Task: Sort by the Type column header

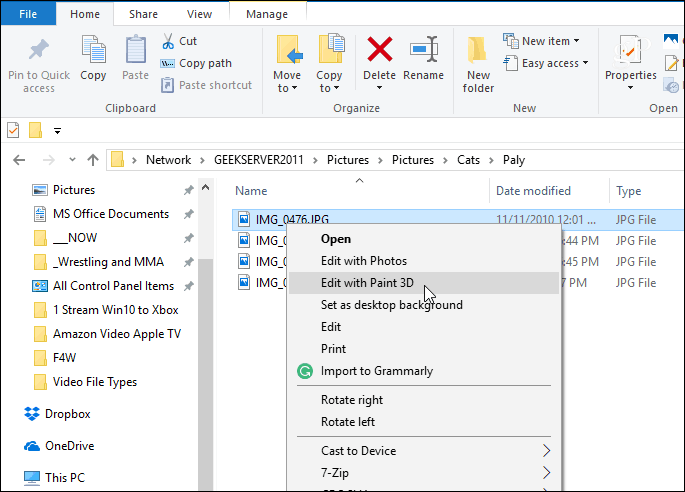Action: (x=629, y=191)
